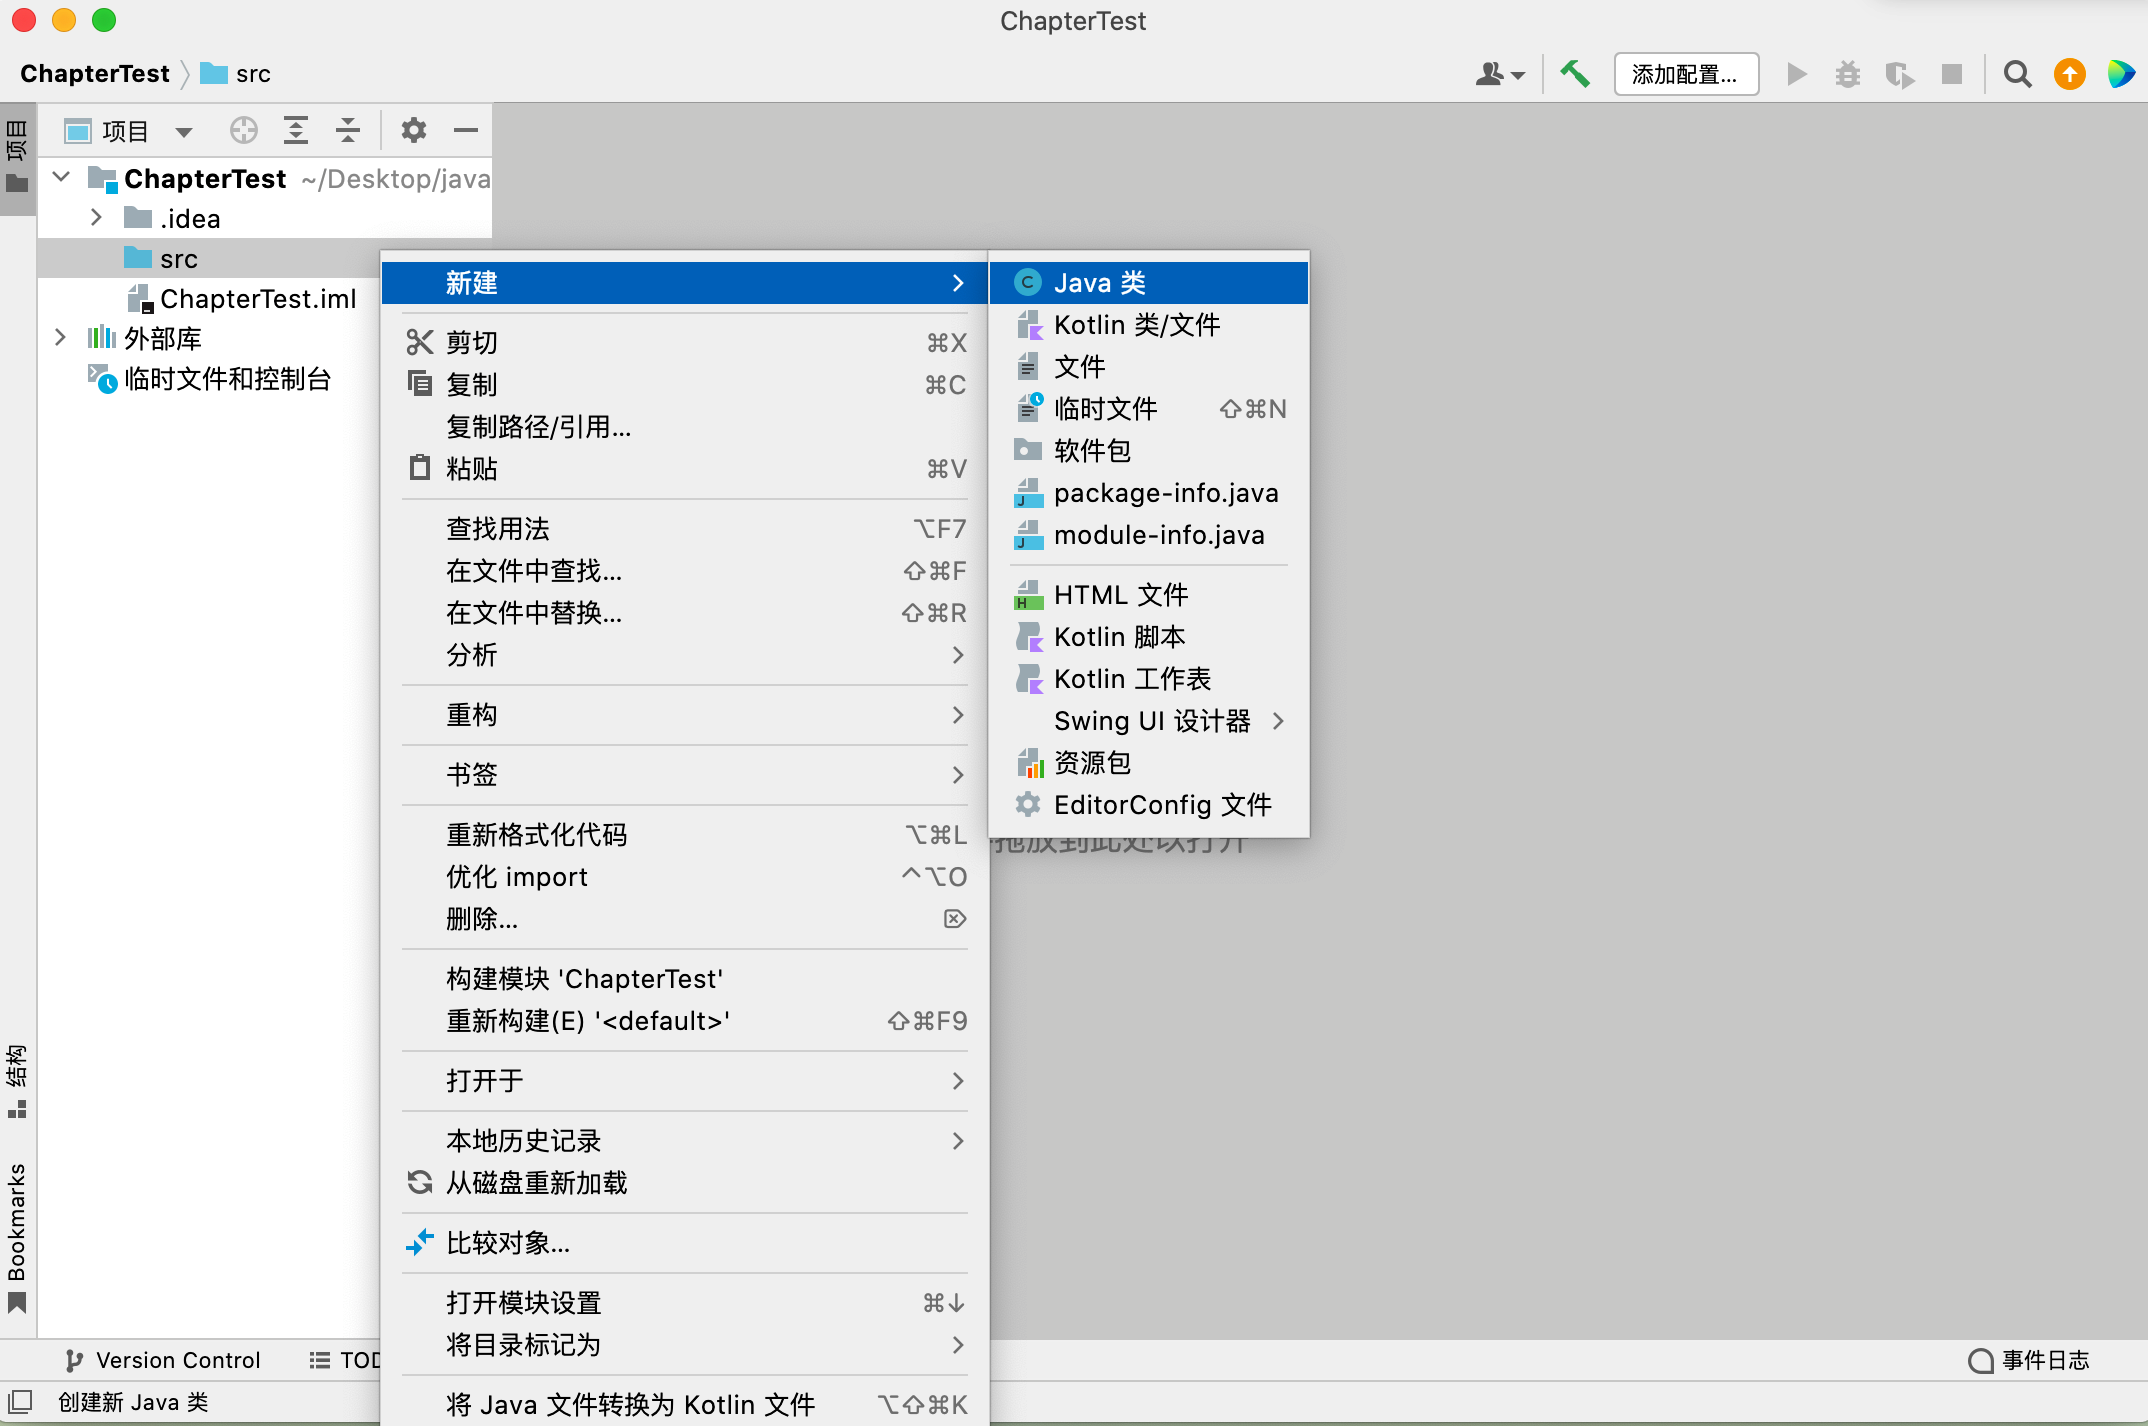2148x1426 pixels.
Task: Open project panel gear settings
Action: [413, 131]
